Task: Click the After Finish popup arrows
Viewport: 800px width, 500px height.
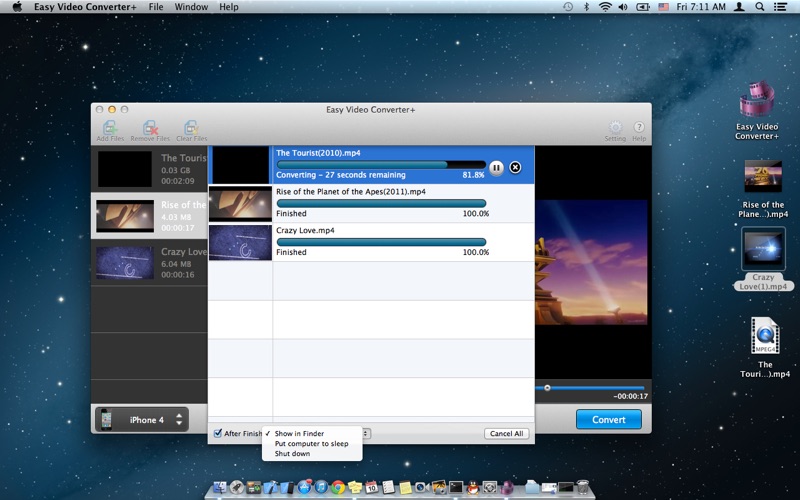Action: click(x=366, y=433)
